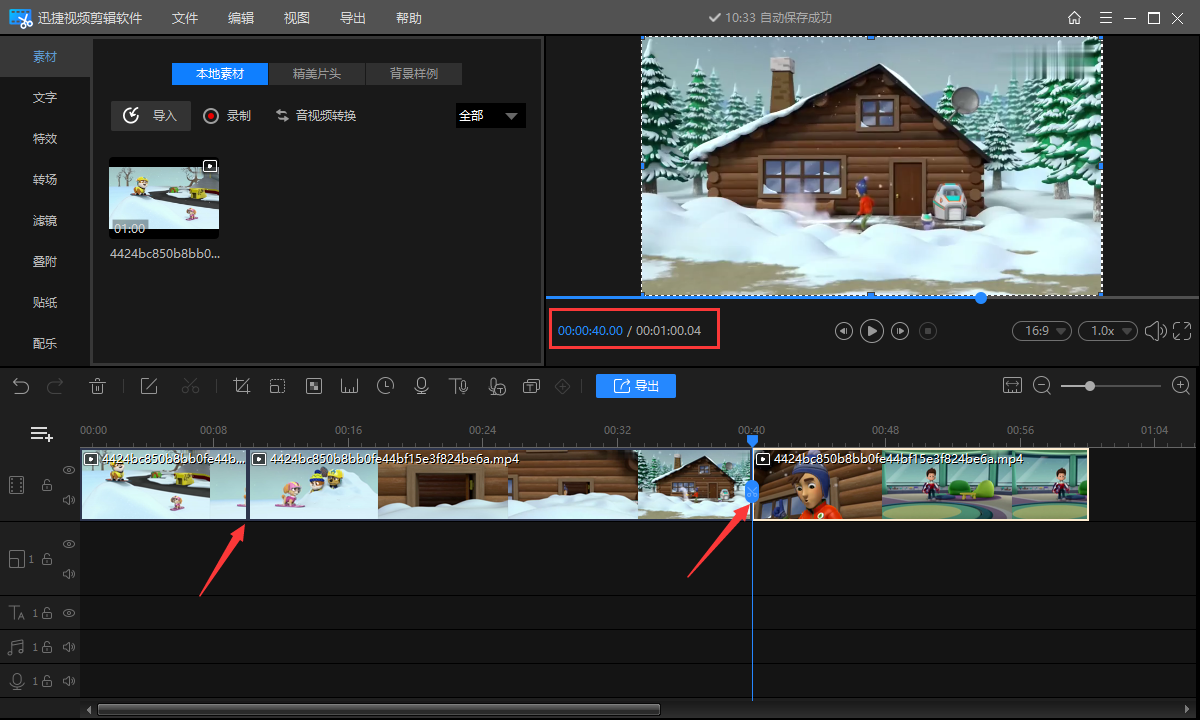Click the keyframe diamond icon
Viewport: 1200px width, 720px height.
click(563, 386)
